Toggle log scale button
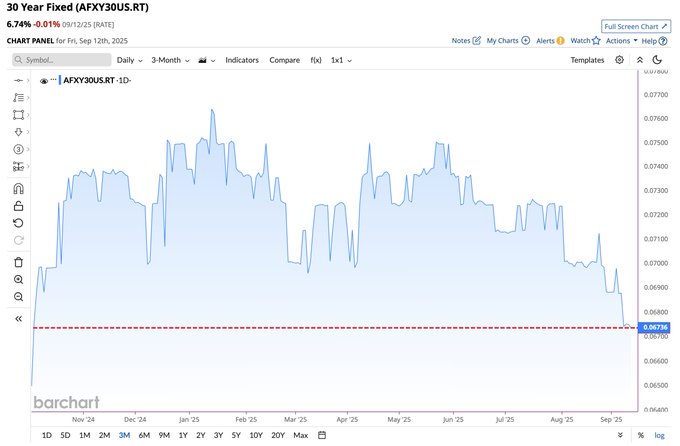The height and width of the screenshot is (446, 680). coord(659,435)
